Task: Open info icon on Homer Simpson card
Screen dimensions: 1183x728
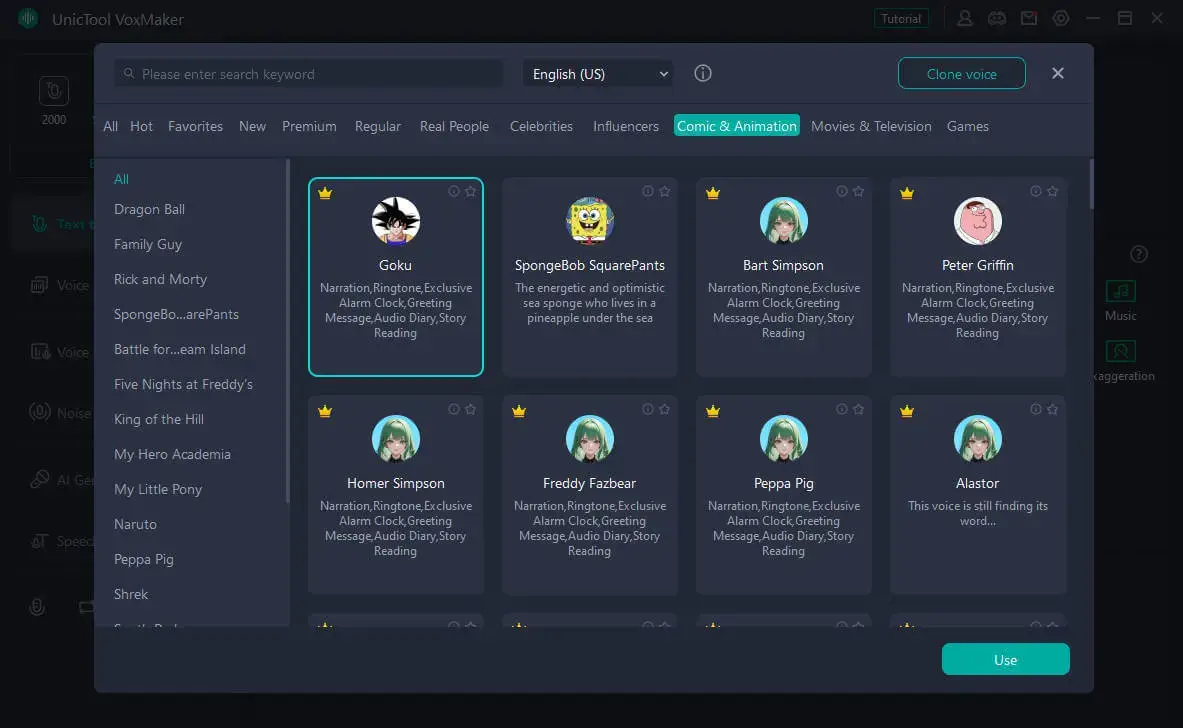Action: point(453,410)
